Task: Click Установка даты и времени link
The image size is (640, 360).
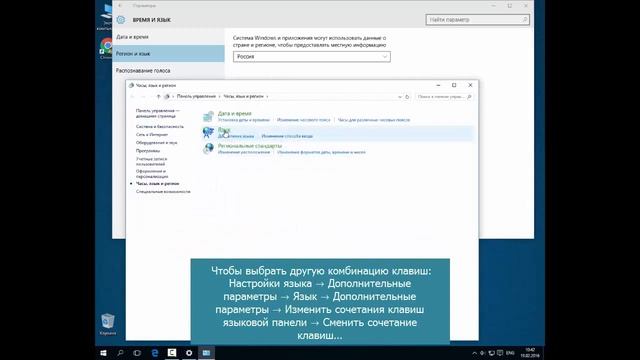Action: [244, 120]
